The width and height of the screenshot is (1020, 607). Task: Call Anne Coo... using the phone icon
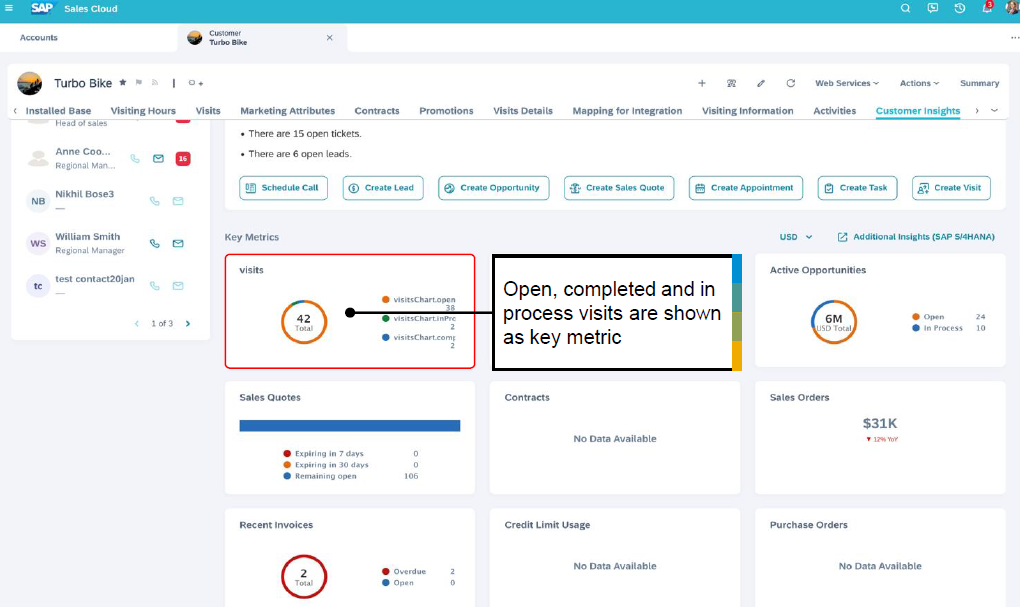(135, 159)
